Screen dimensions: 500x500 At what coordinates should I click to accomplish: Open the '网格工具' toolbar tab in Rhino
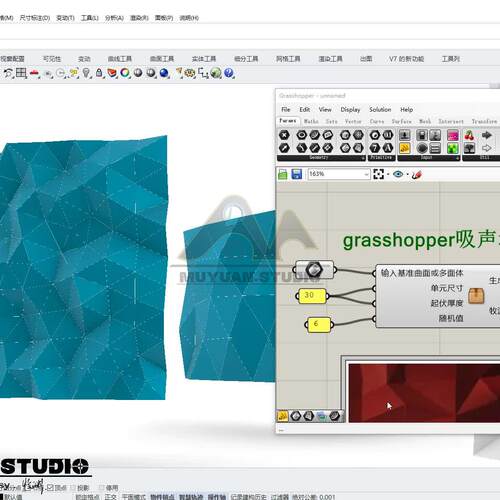[288, 59]
